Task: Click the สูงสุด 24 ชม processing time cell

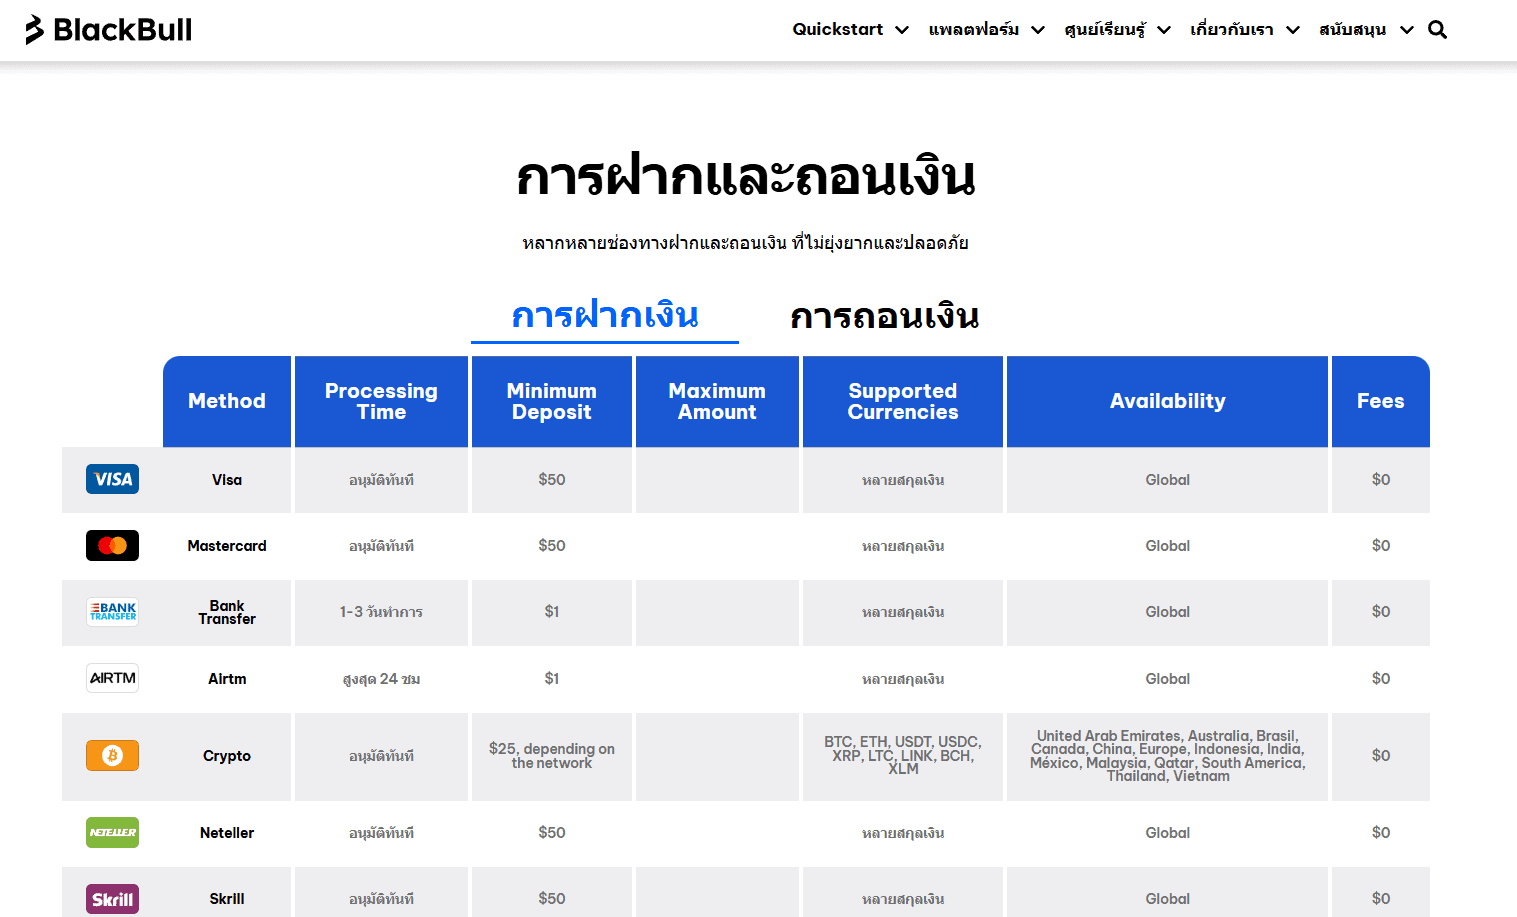Action: 381,679
